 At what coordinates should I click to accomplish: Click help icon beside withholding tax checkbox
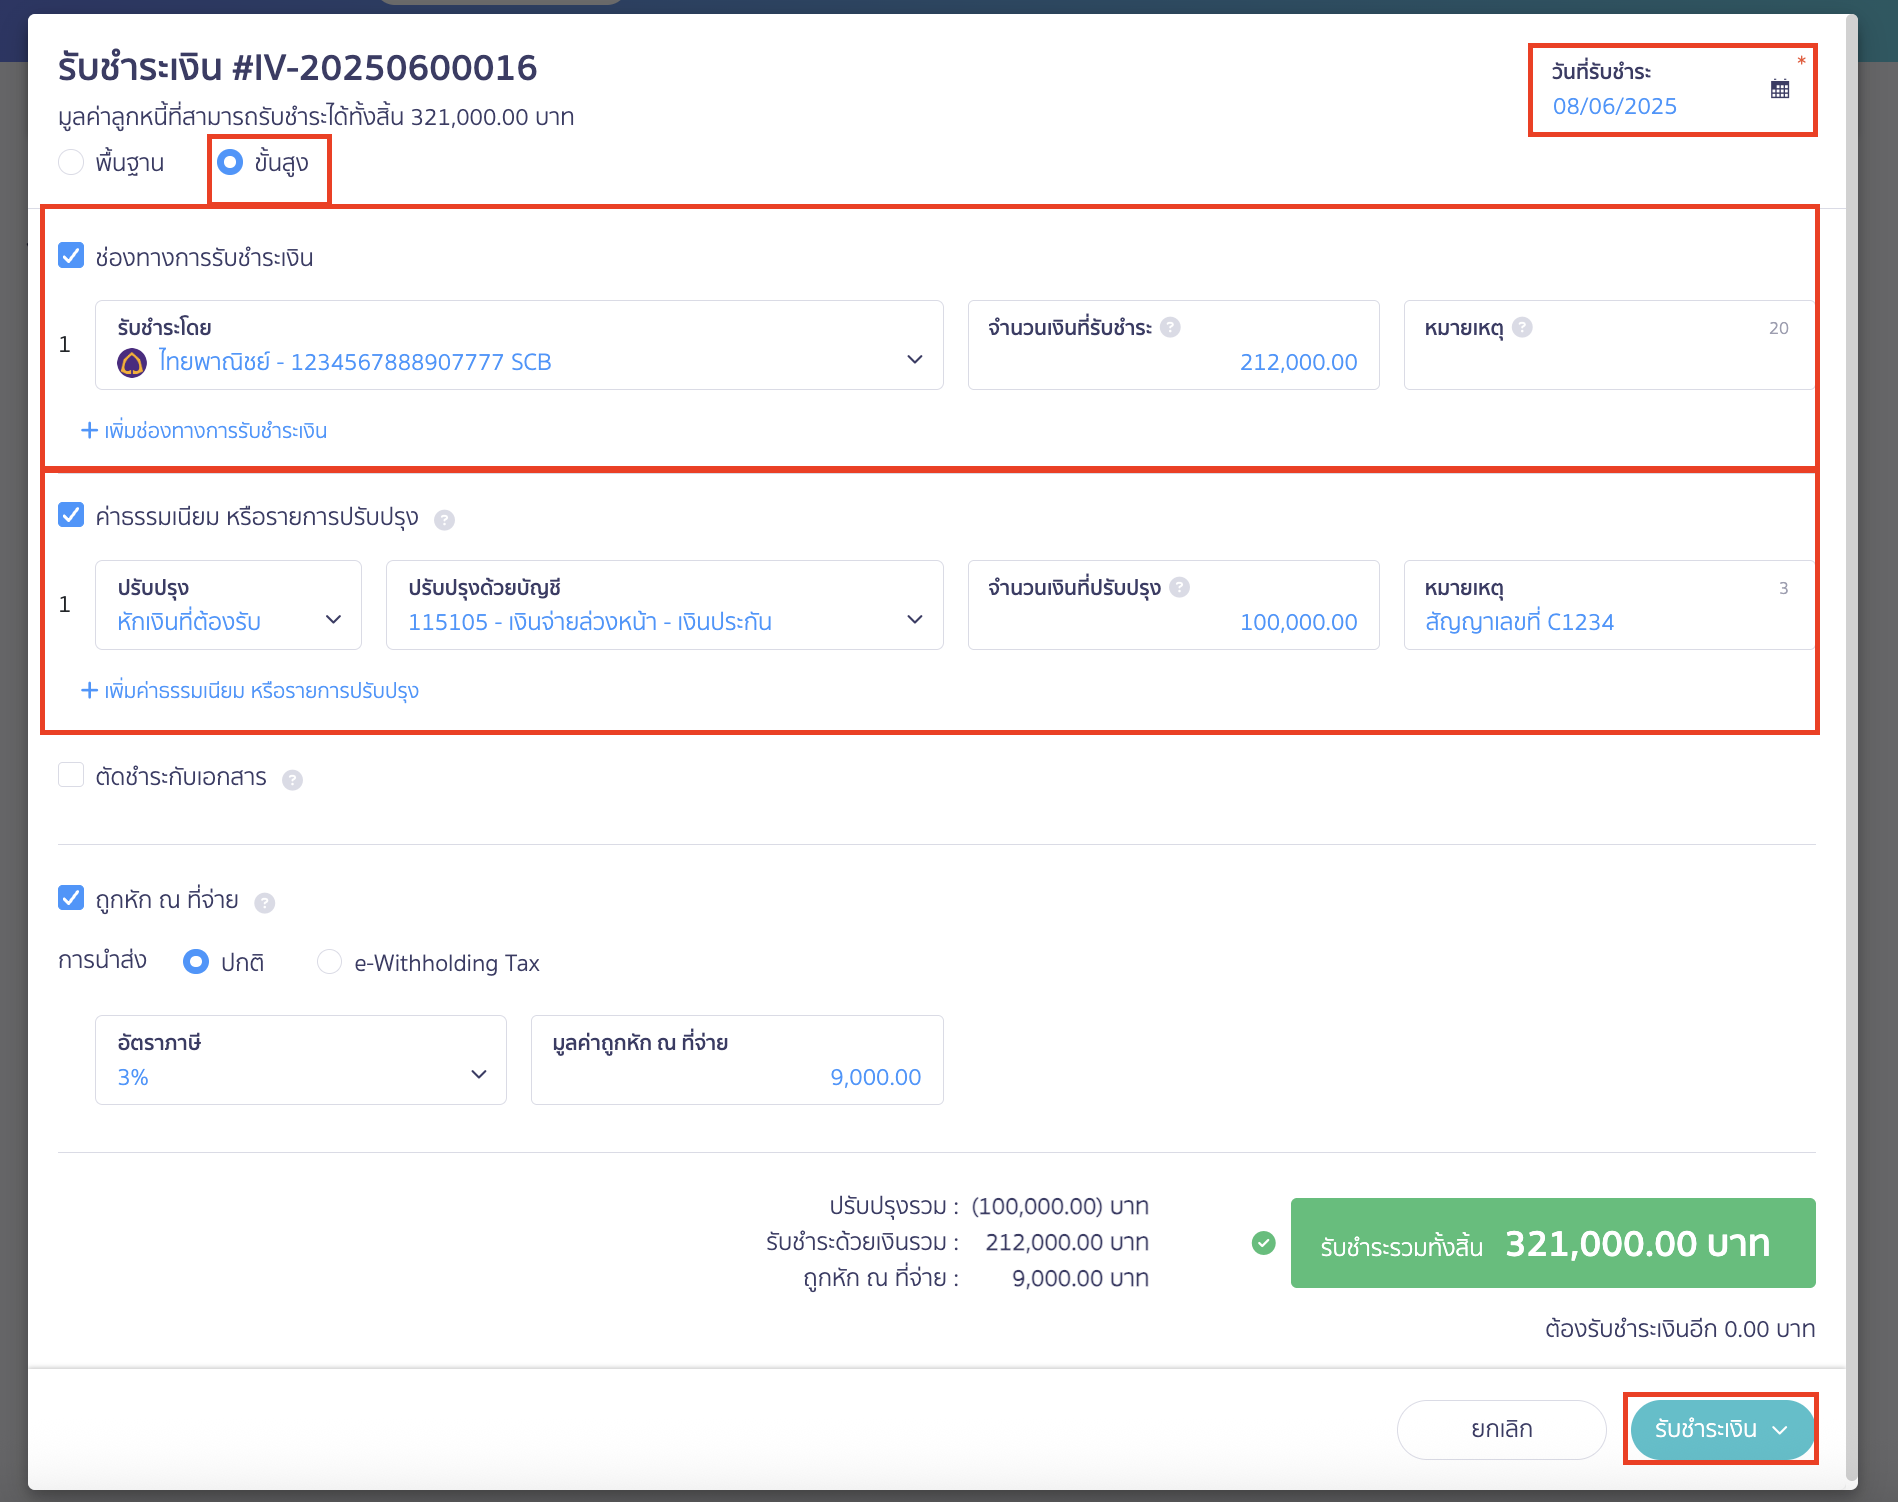pyautogui.click(x=264, y=902)
